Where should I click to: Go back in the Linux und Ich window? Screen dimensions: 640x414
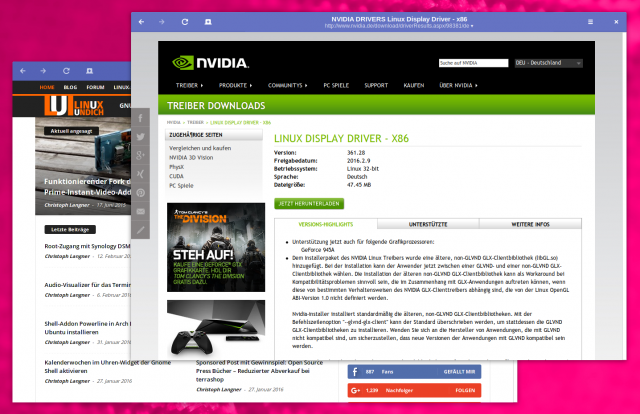23,71
